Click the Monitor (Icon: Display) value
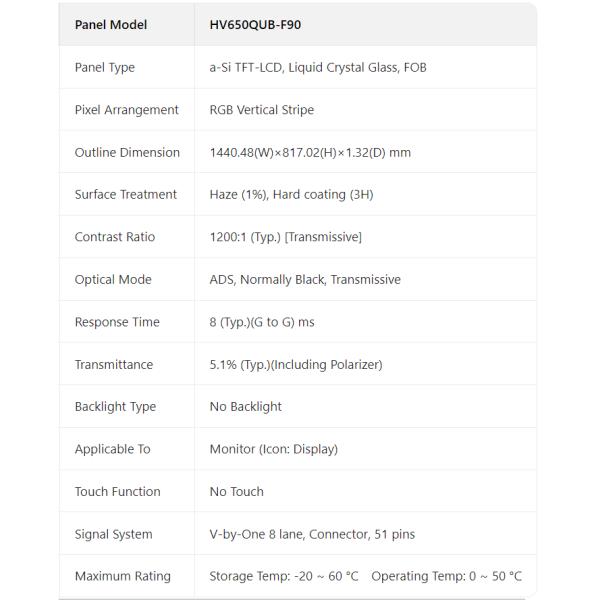This screenshot has width=600, height=600. [274, 449]
